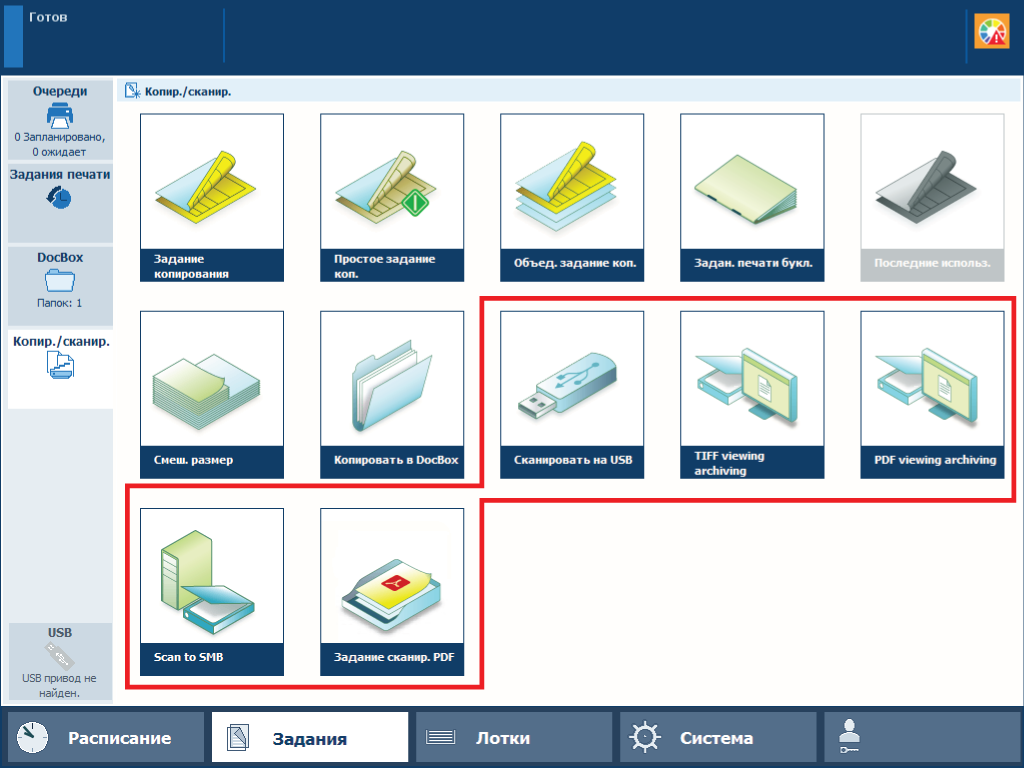Click the Копир./сканир. header icon
This screenshot has height=768, width=1024.
click(133, 91)
